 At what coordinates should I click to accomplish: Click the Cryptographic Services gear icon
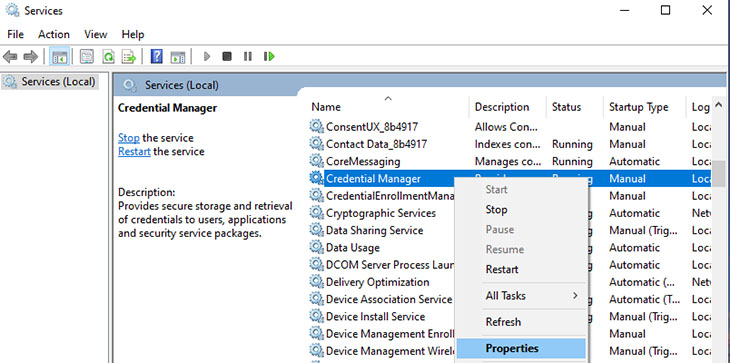pos(316,213)
